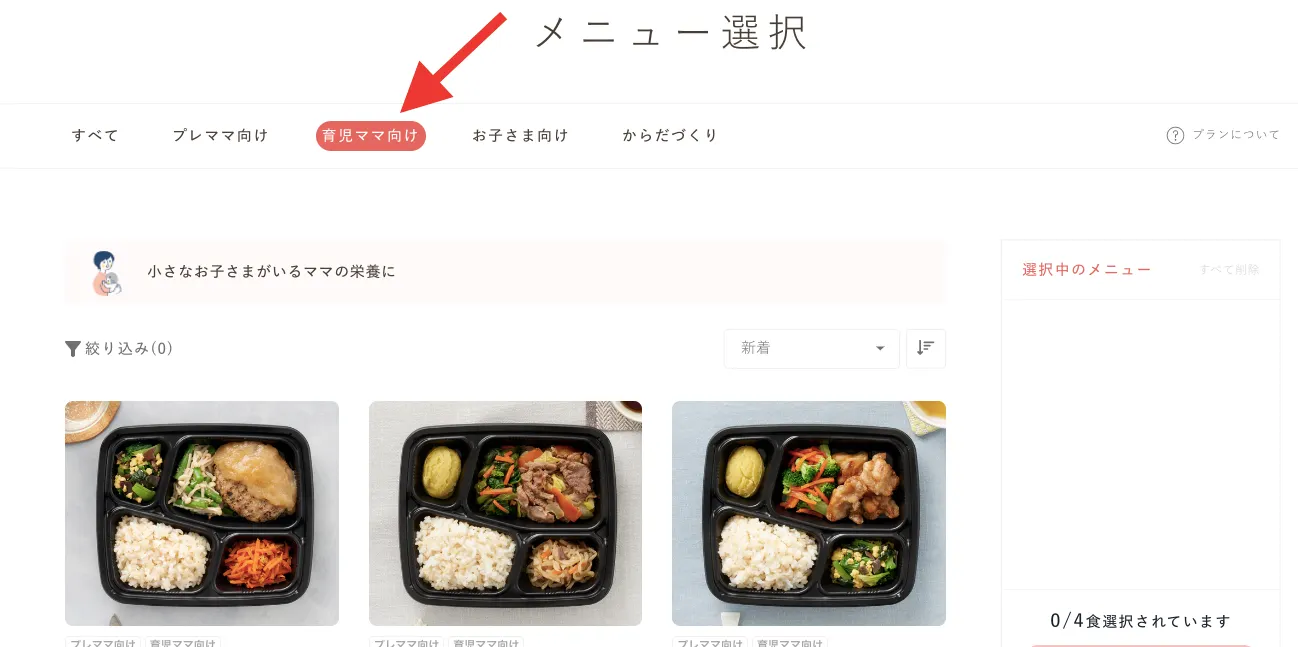
Task: Click the プレママ向け tag under first bento
Action: click(x=103, y=642)
